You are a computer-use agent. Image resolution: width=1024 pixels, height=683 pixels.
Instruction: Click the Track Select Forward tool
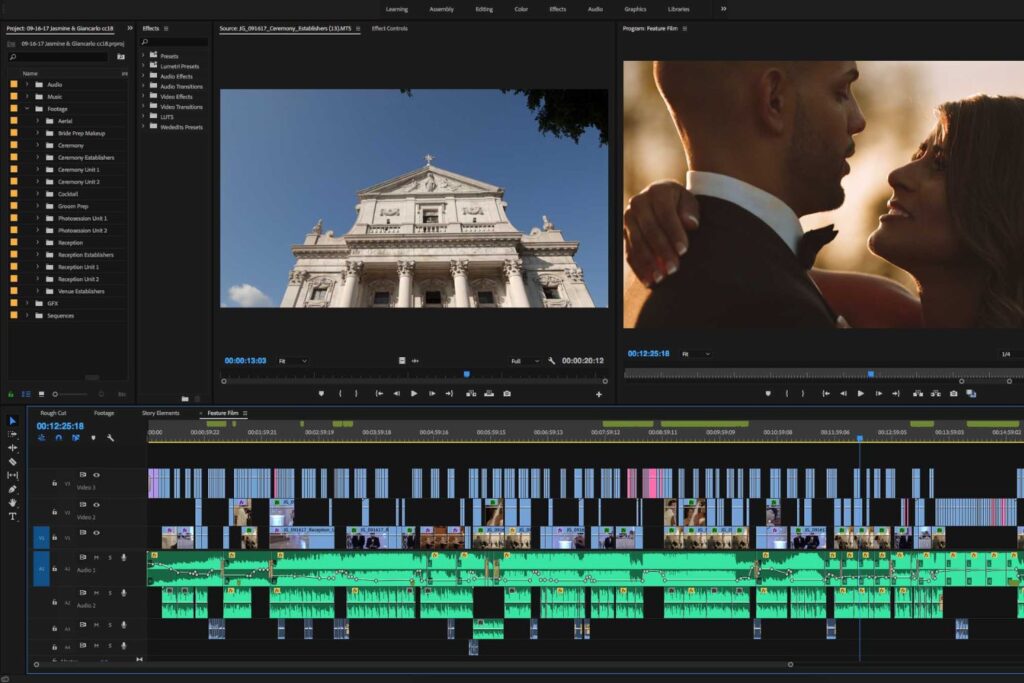13,434
